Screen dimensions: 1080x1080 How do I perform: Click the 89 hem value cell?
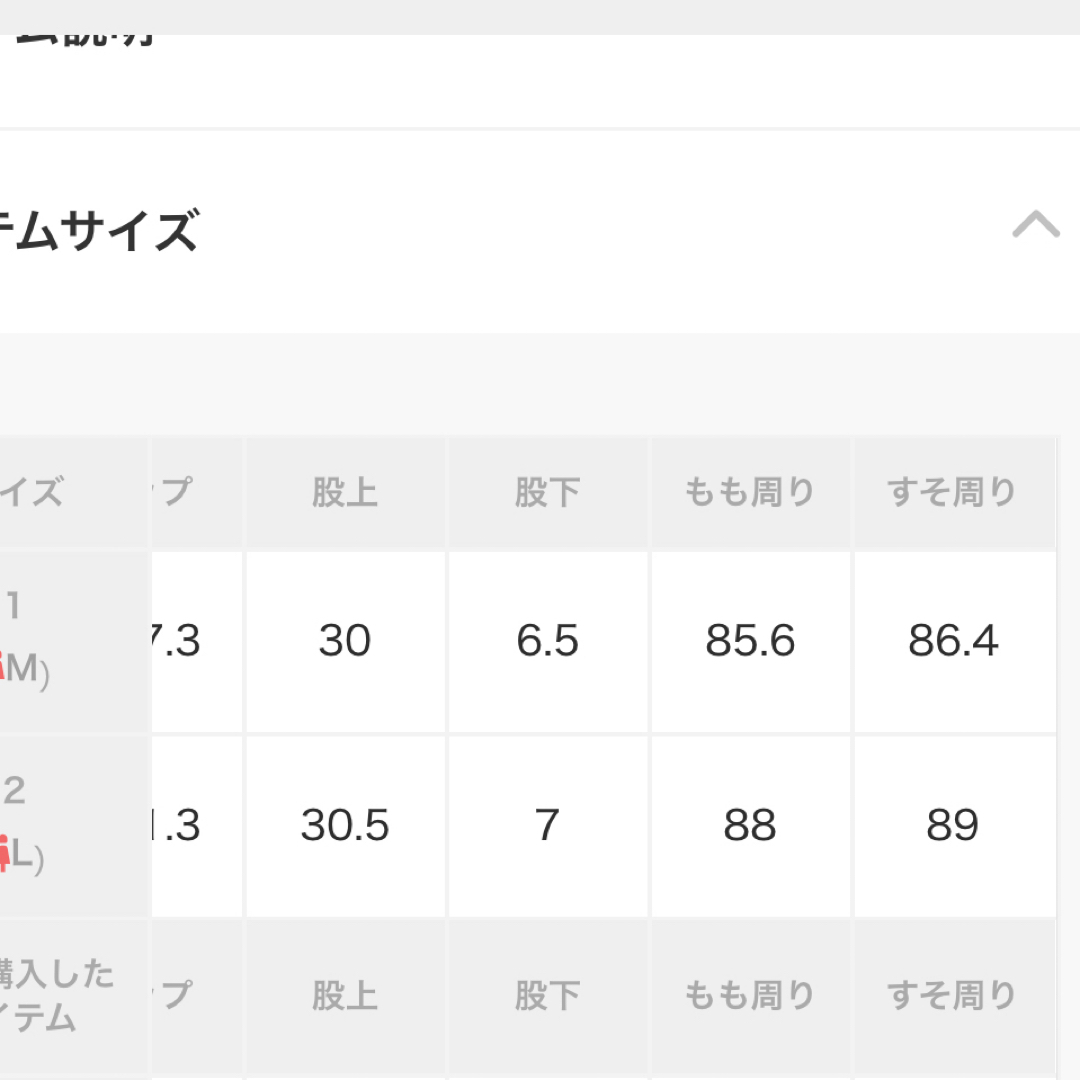pos(955,827)
